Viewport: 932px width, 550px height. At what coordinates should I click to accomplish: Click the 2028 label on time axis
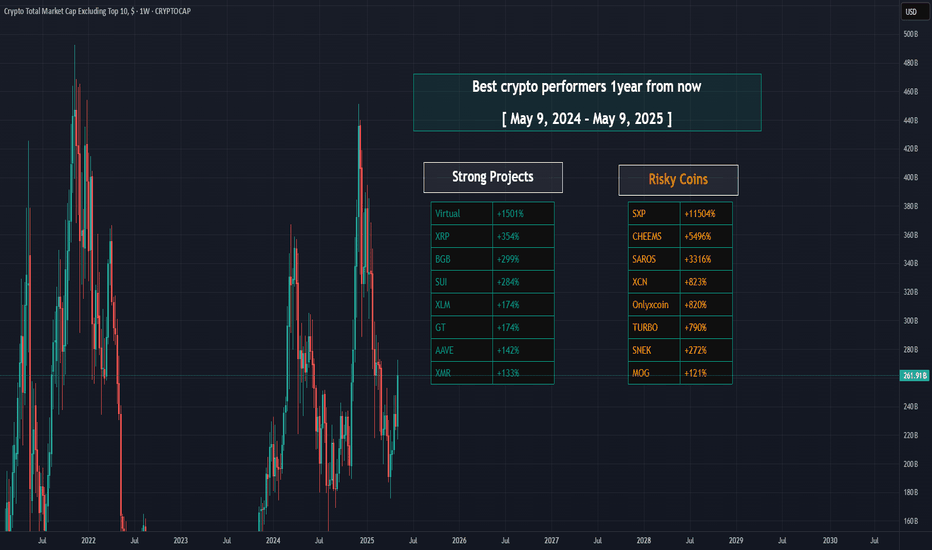(644, 540)
